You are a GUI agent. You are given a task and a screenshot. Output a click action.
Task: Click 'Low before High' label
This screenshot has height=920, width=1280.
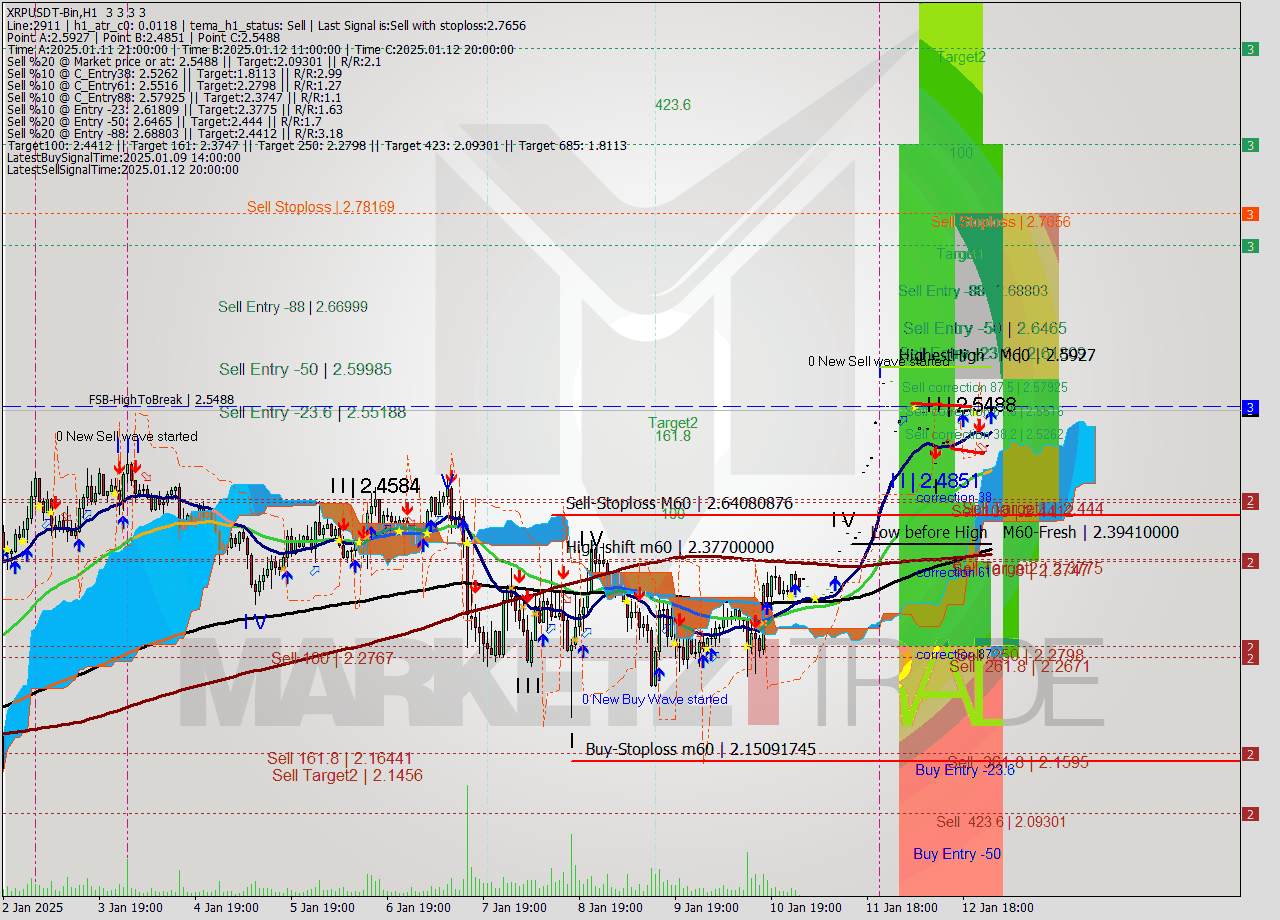tap(929, 533)
